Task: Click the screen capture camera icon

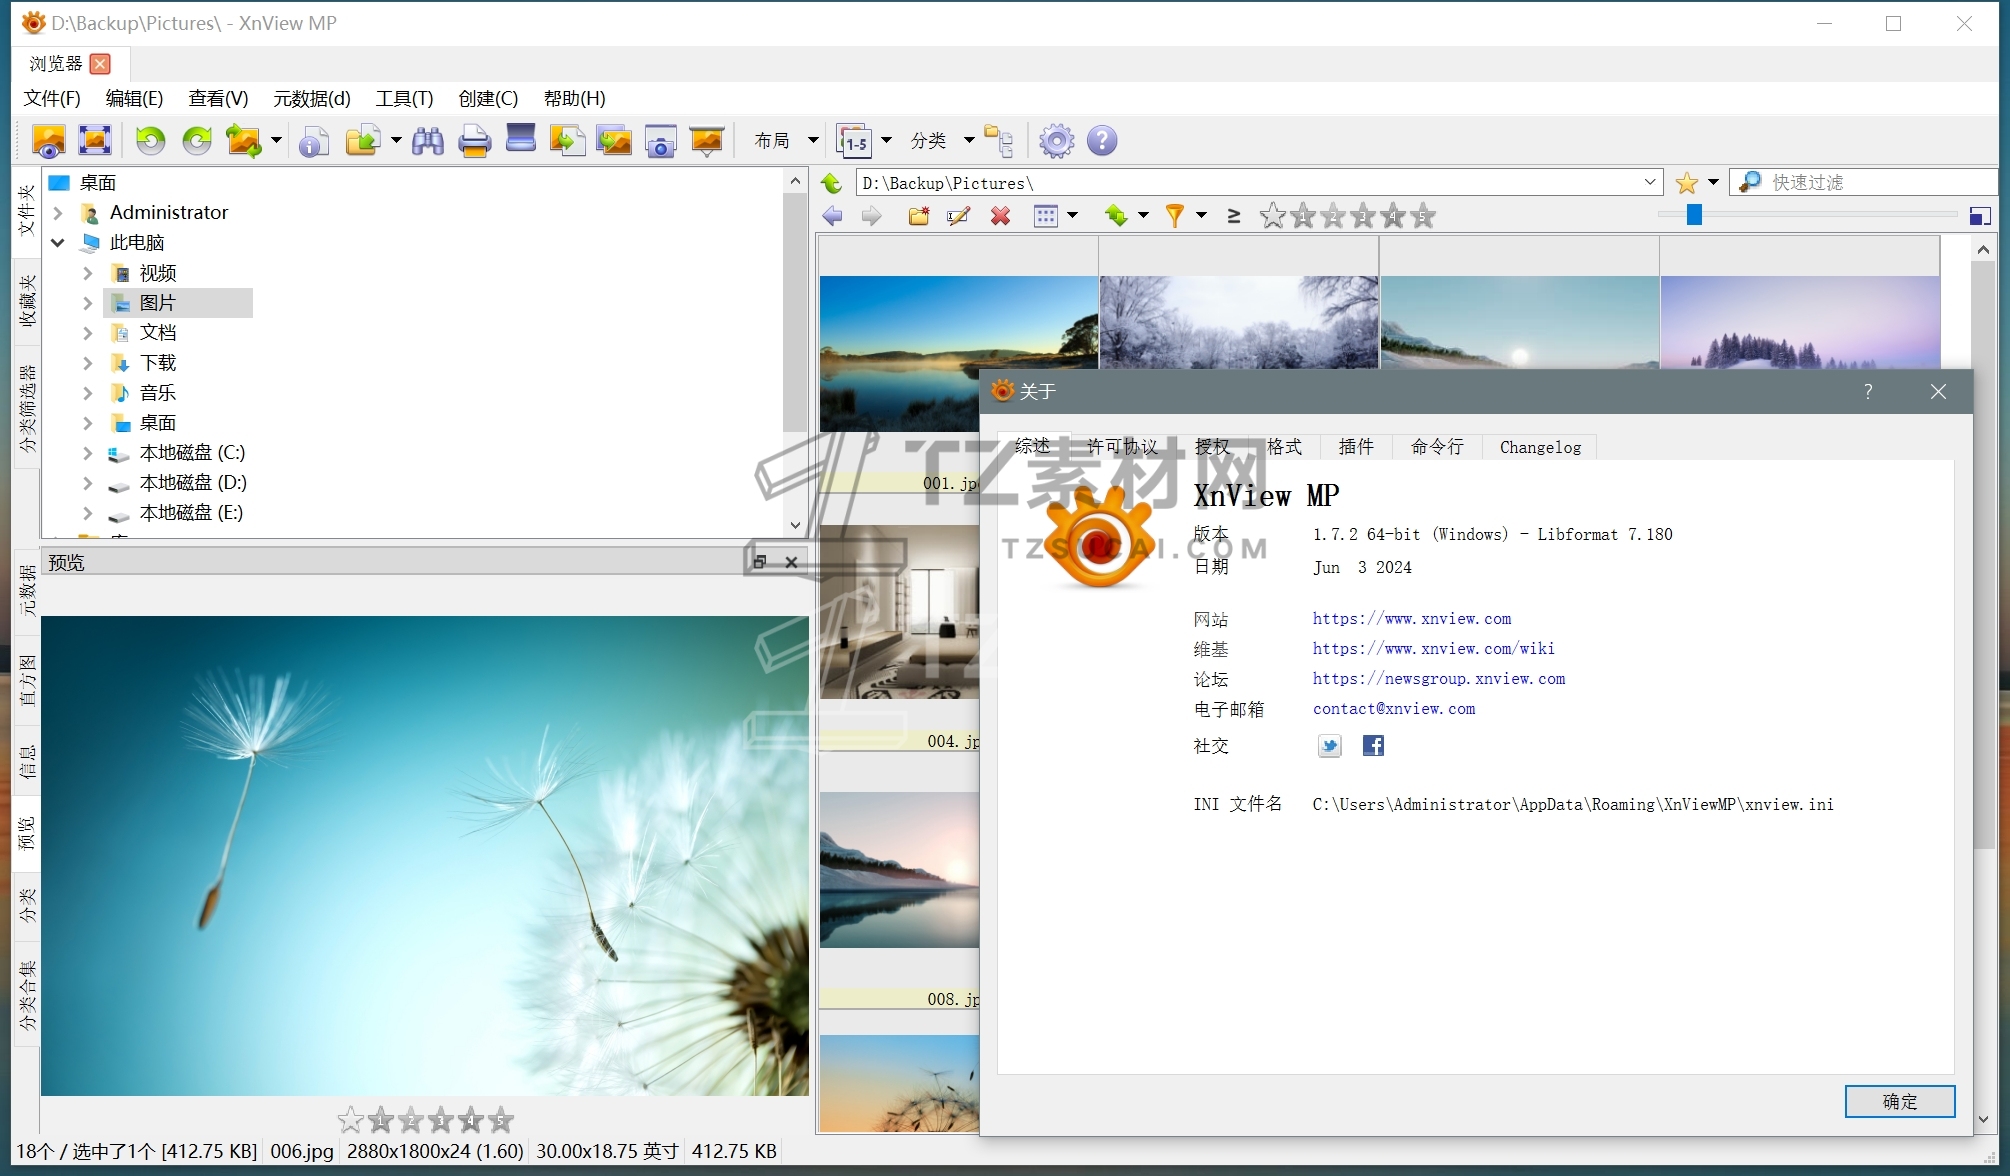Action: (661, 141)
